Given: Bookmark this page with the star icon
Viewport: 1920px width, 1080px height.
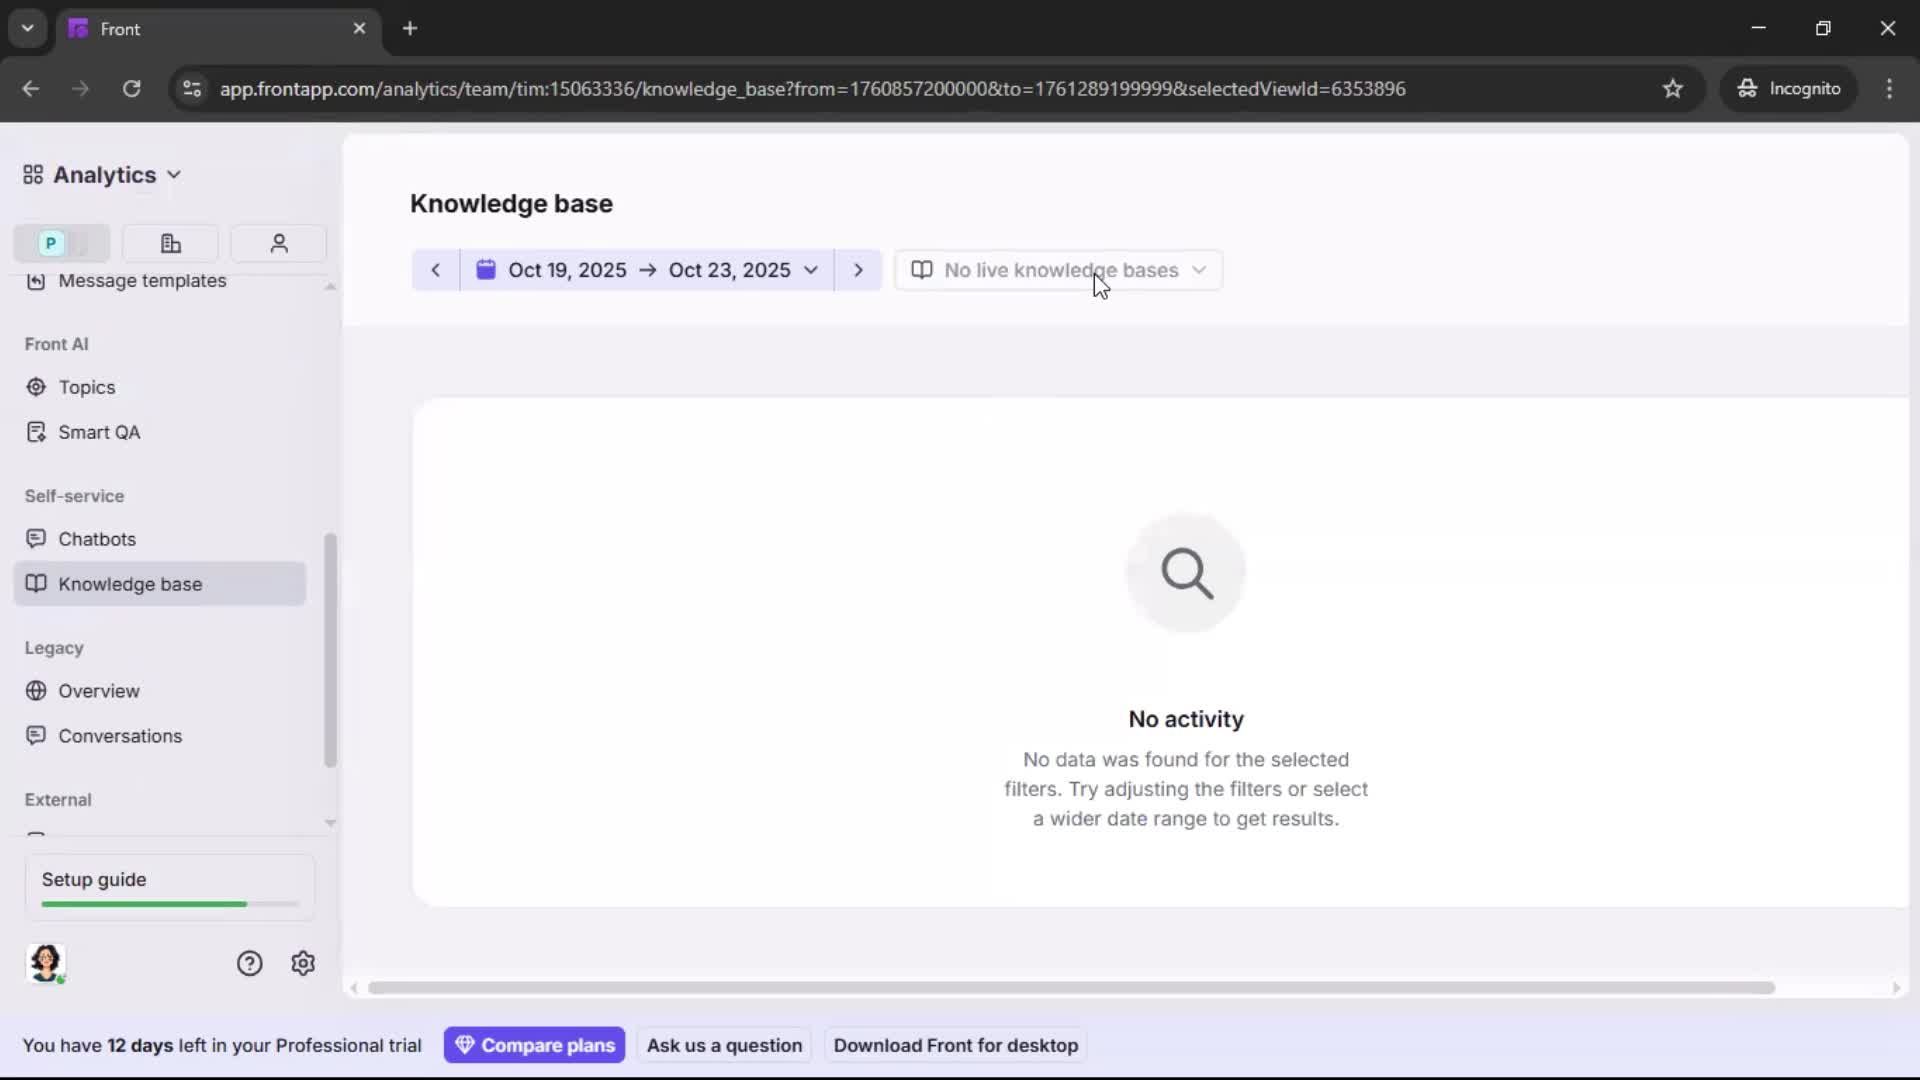Looking at the screenshot, I should point(1673,89).
